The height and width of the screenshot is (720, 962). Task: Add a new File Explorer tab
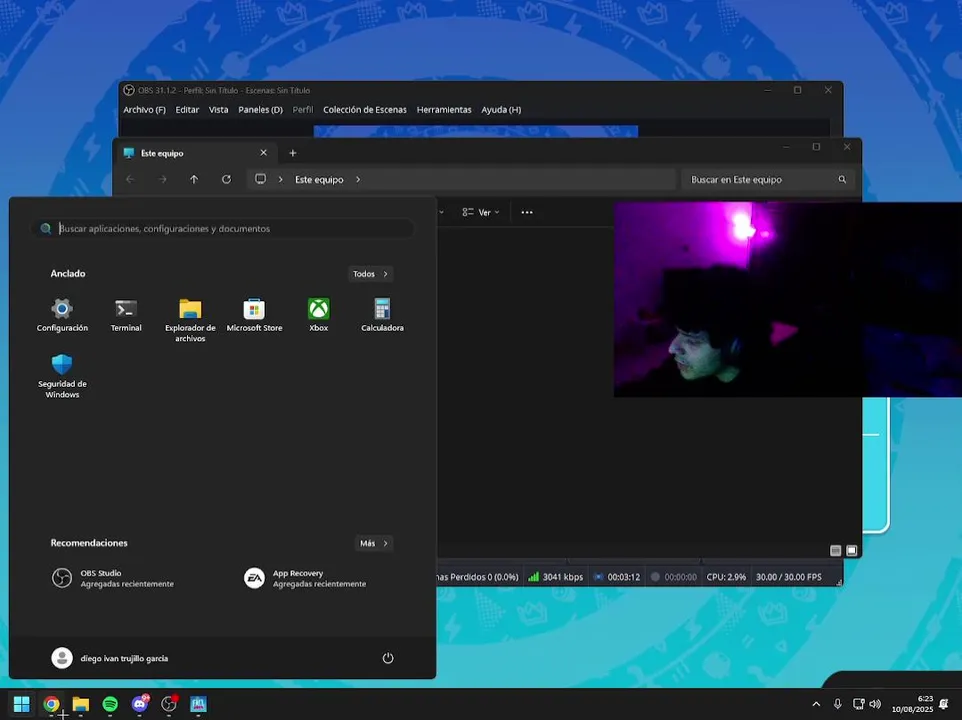[293, 153]
